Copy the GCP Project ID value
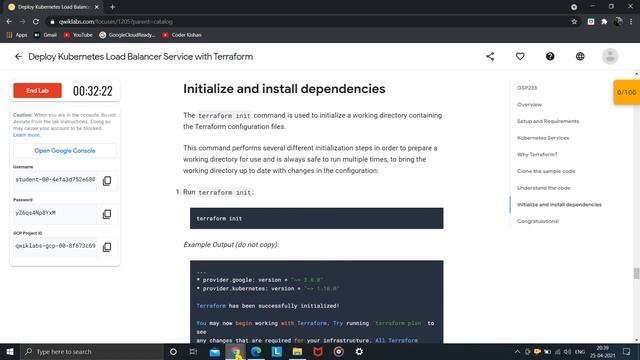Image resolution: width=640 pixels, height=360 pixels. 107,247
